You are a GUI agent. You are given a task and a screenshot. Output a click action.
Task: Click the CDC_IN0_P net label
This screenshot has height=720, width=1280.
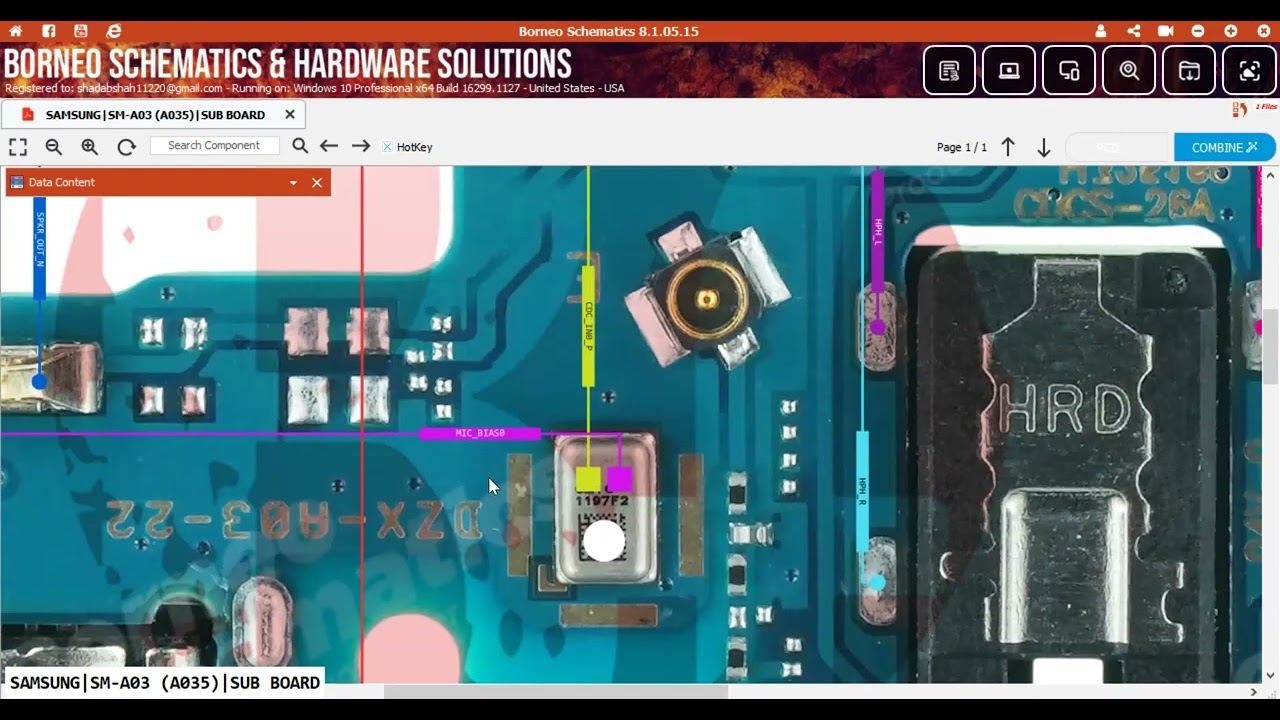click(x=588, y=326)
